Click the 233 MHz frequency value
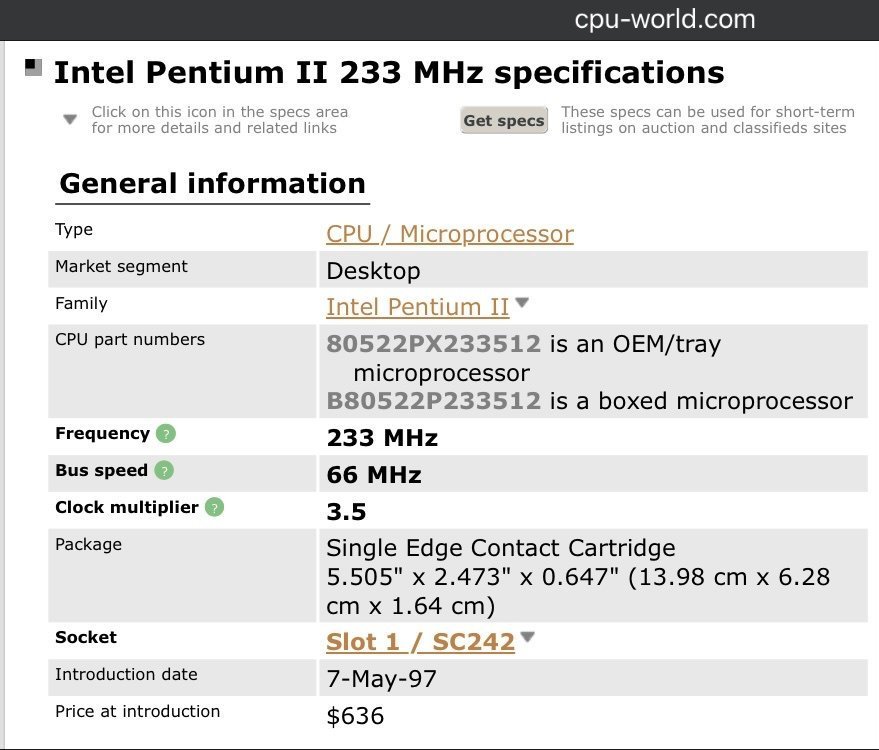Viewport: 879px width, 750px height. [x=382, y=438]
